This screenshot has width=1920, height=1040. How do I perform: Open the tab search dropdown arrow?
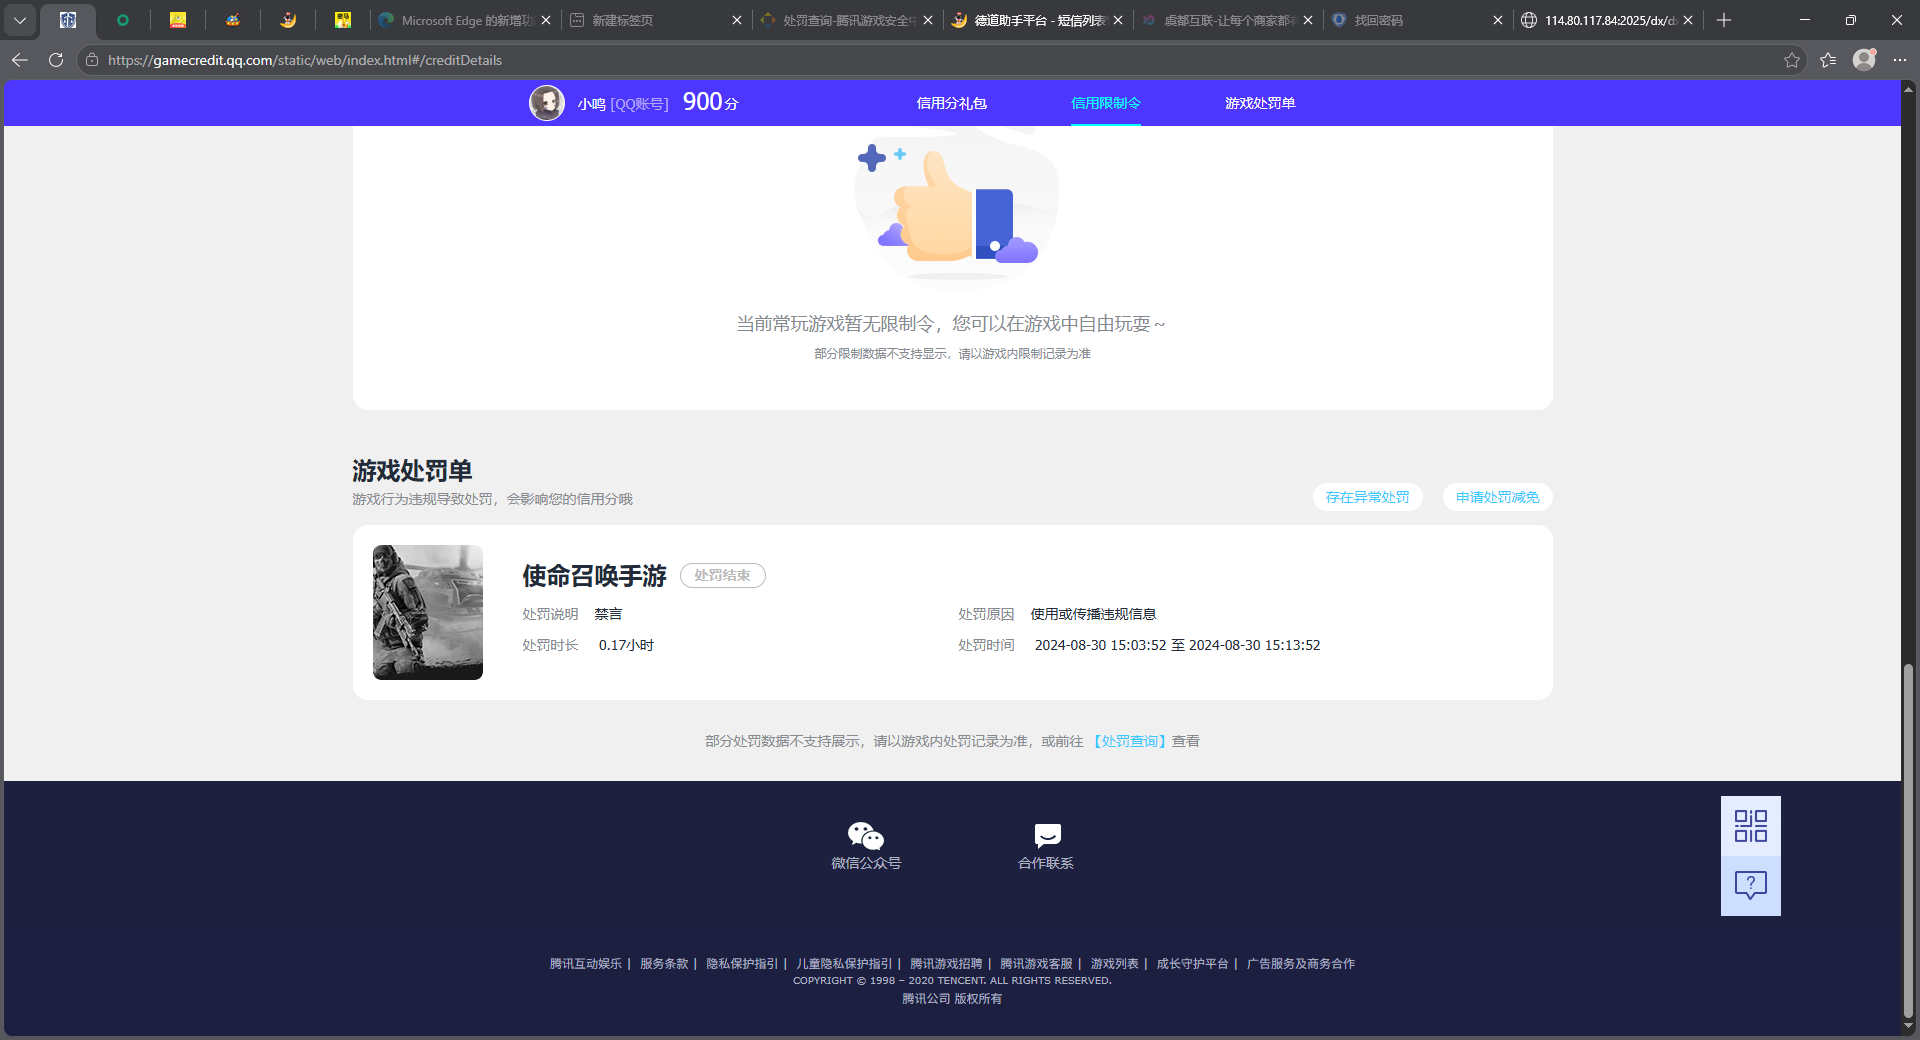click(x=20, y=20)
